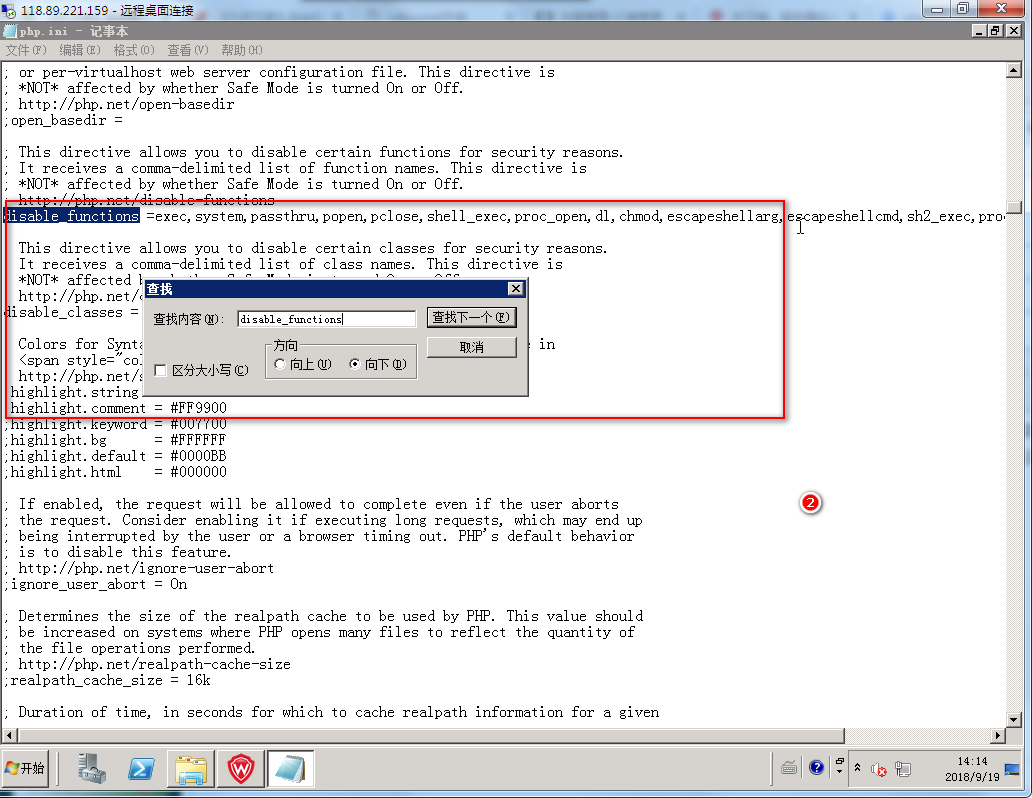This screenshot has height=798, width=1032.
Task: Click the red shield security app icon
Action: (240, 769)
